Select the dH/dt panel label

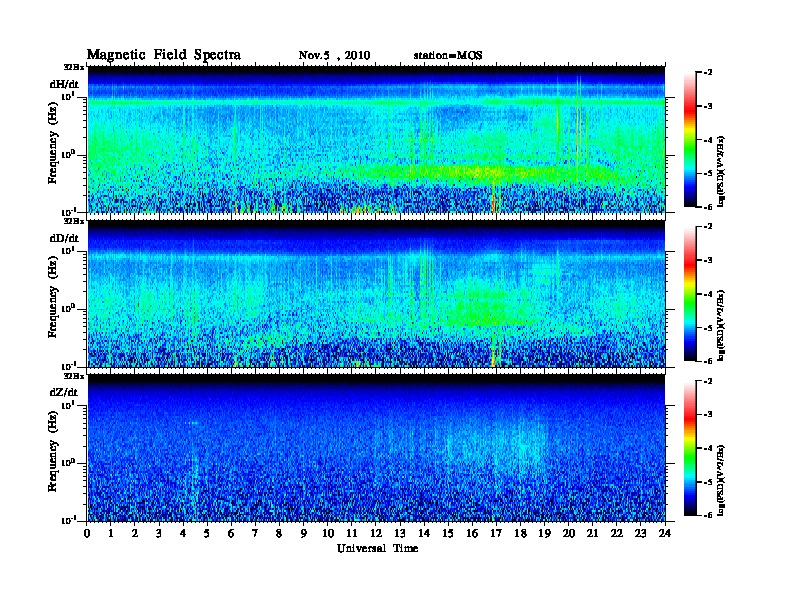point(64,85)
